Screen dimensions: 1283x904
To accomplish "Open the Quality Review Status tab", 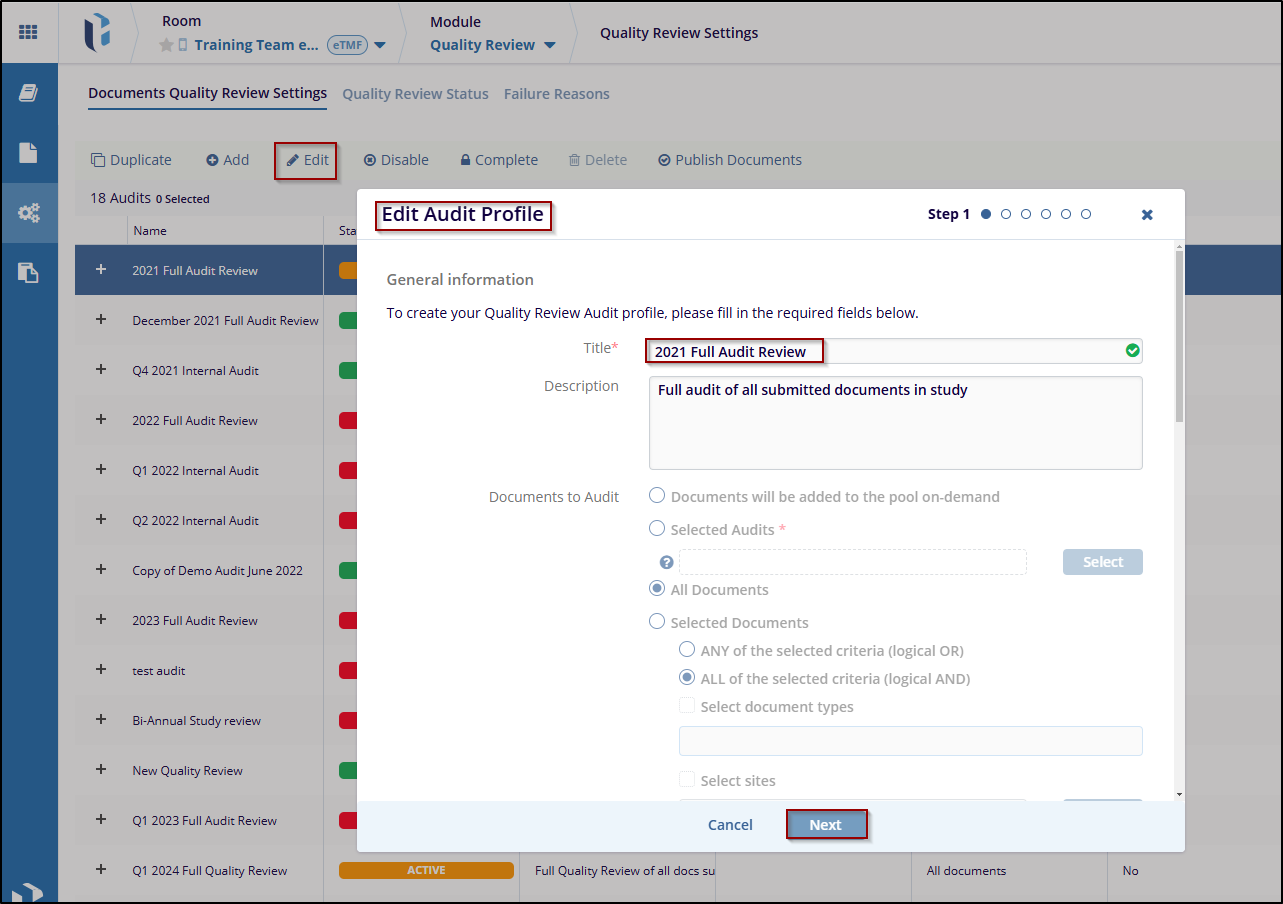I will coord(415,94).
